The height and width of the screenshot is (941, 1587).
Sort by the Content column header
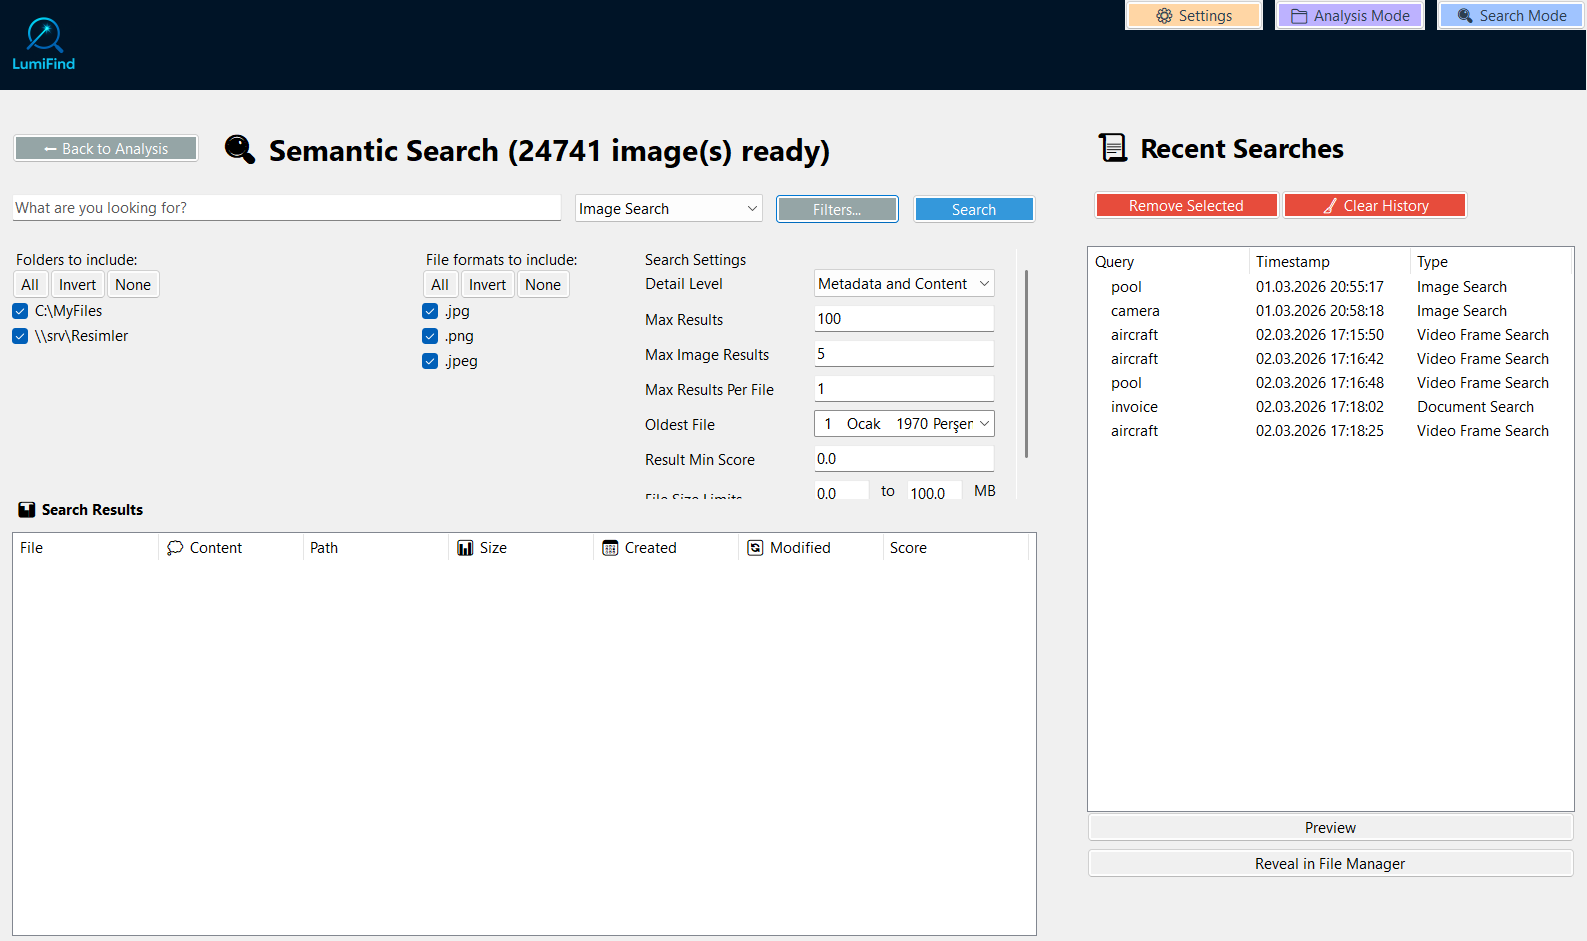(x=230, y=548)
